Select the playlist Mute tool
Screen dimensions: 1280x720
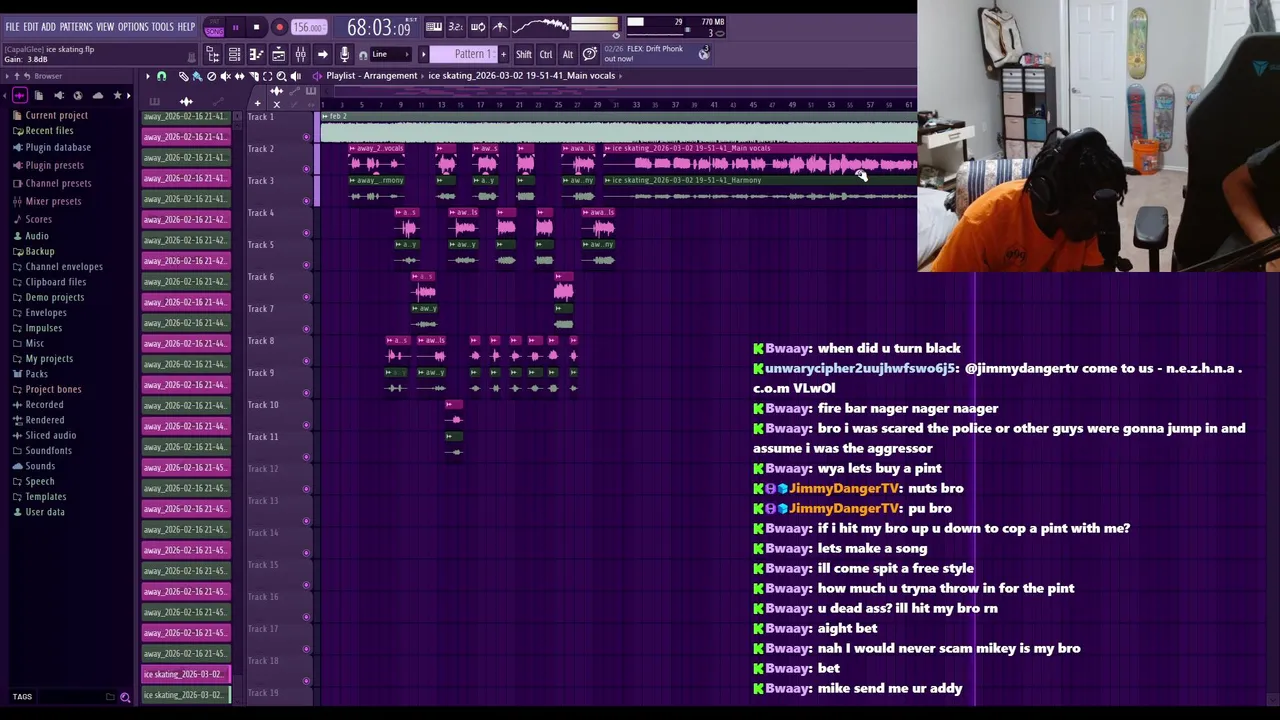click(225, 76)
